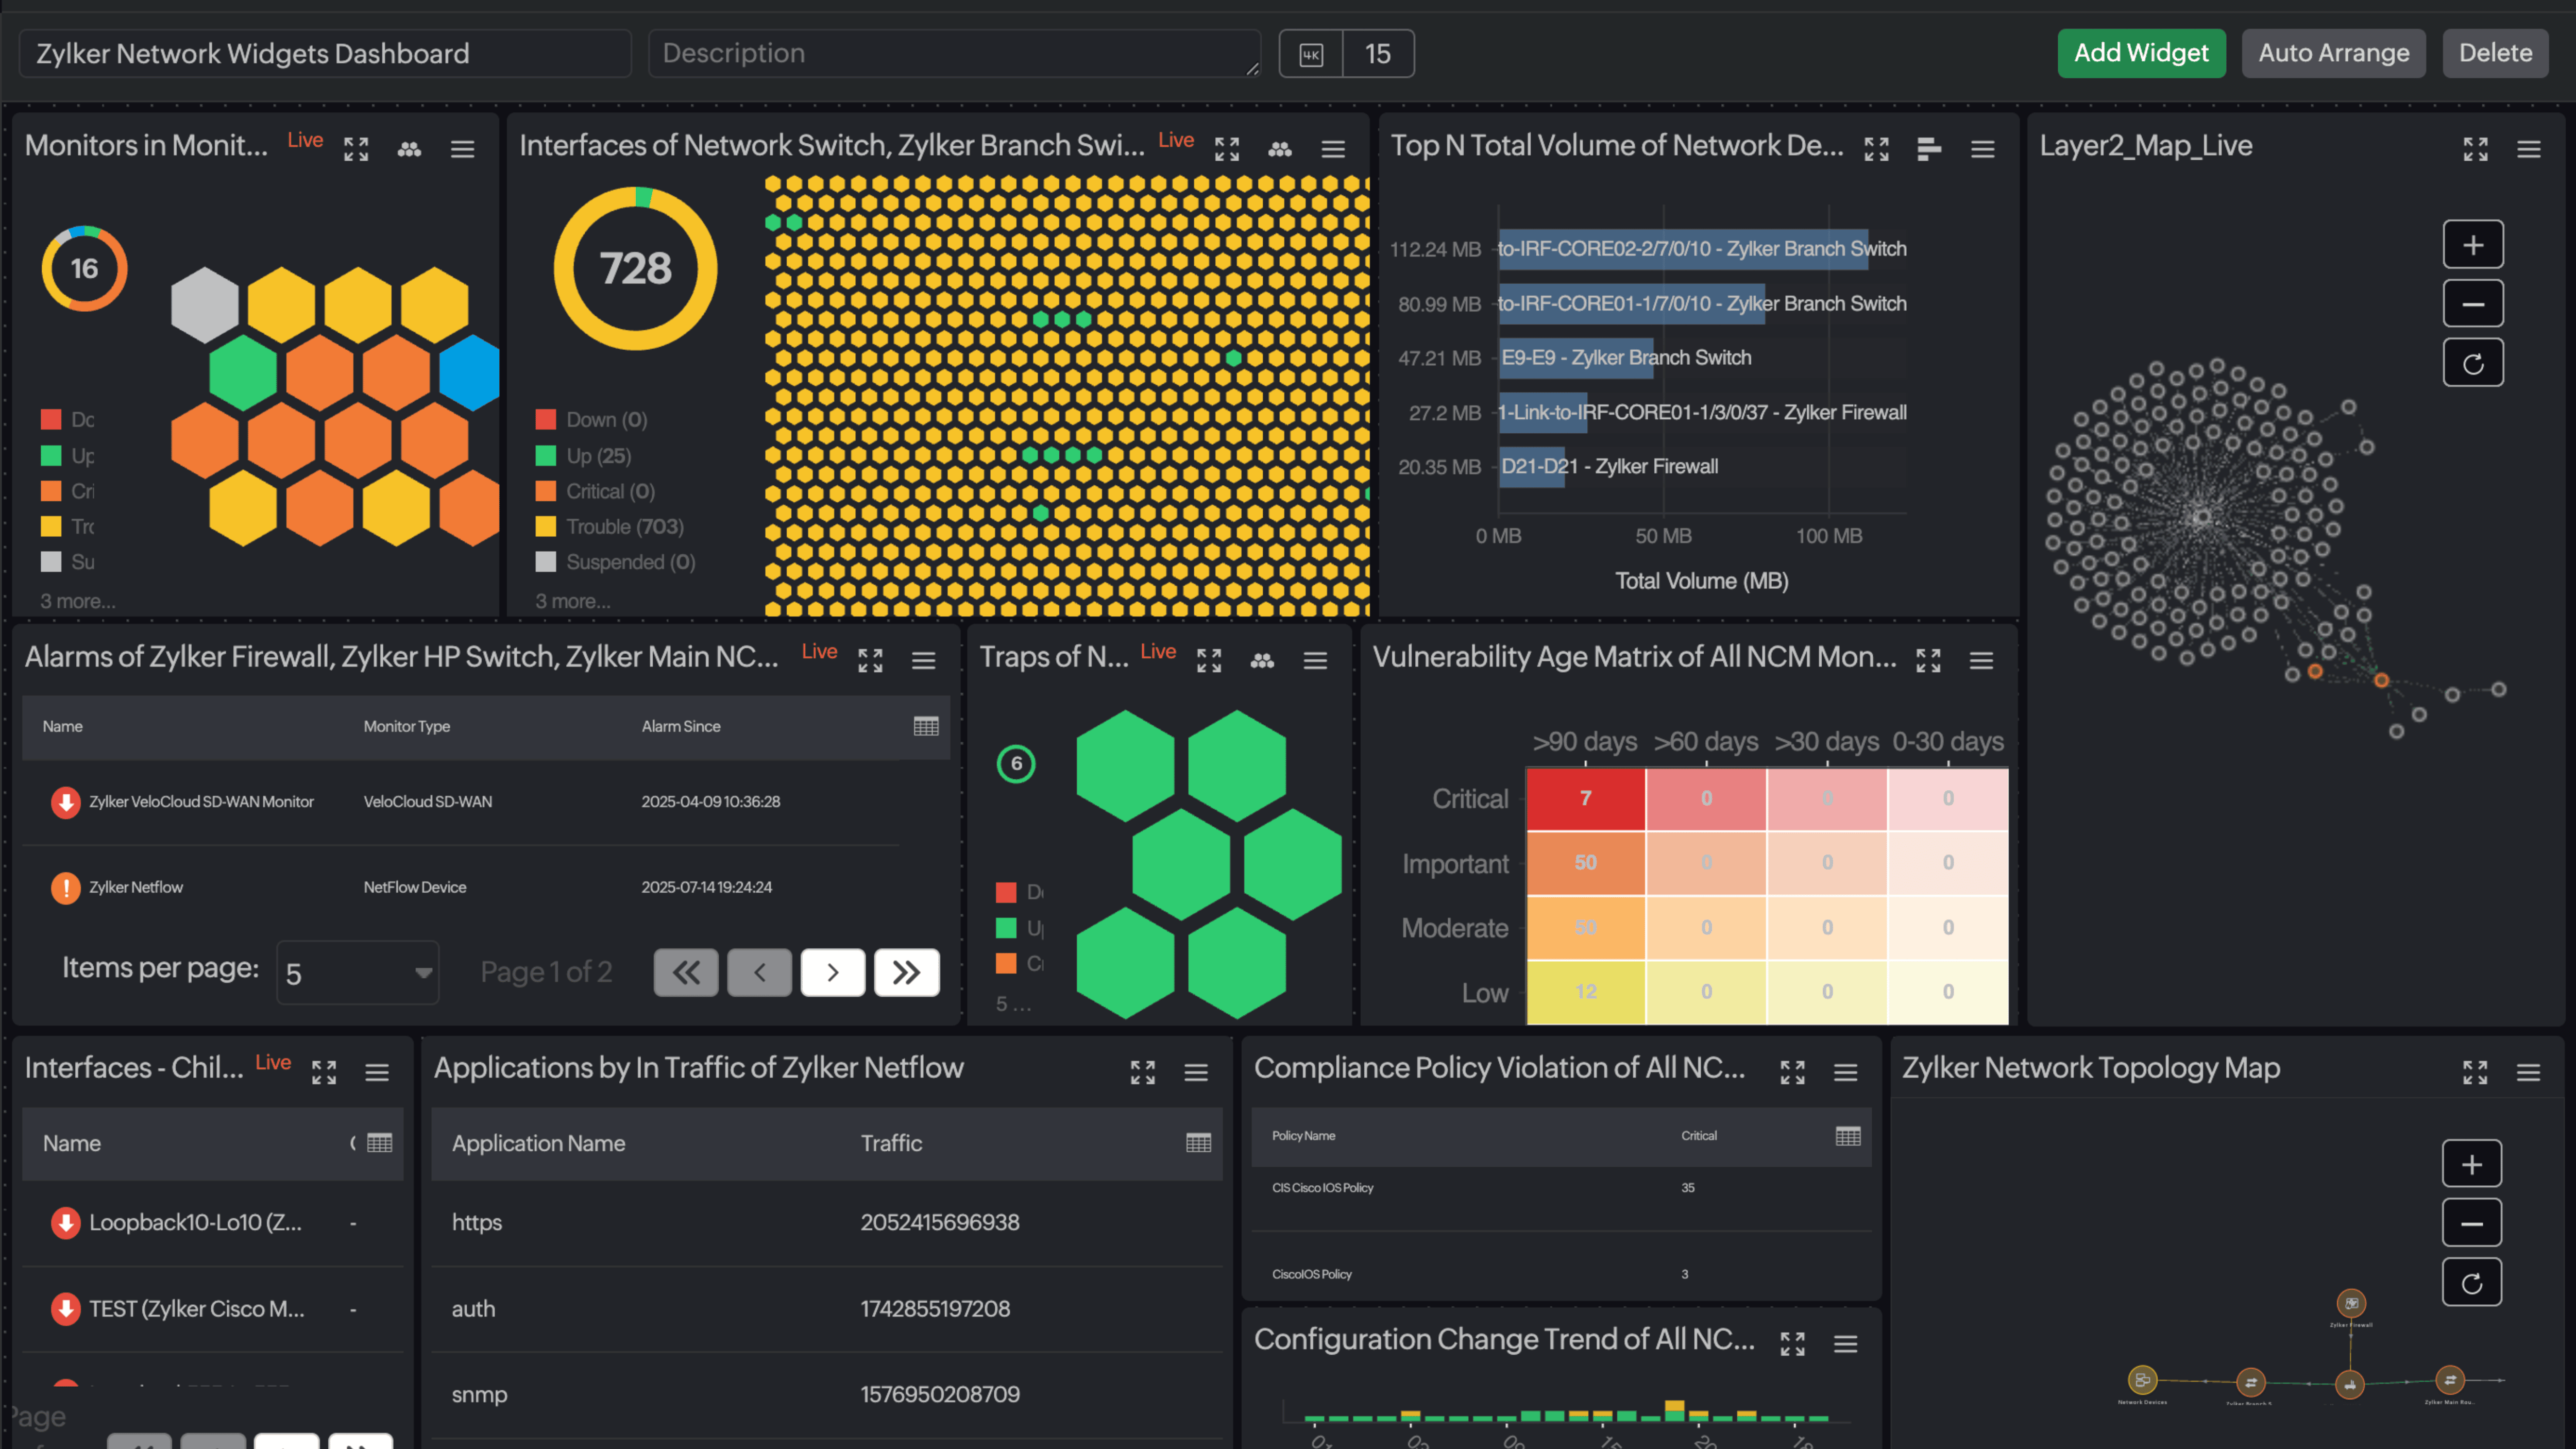Open Items per page dropdown

click(357, 972)
